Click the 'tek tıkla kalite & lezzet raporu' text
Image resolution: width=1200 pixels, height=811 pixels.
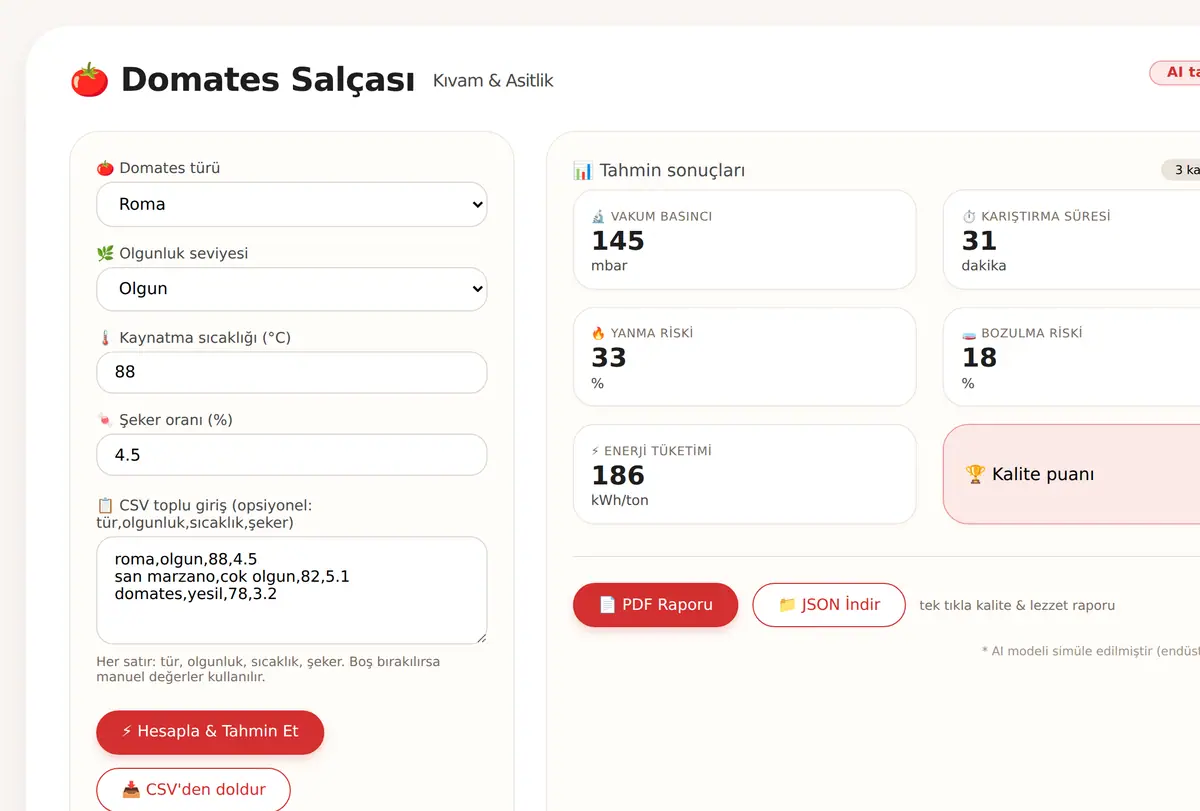tap(1017, 605)
